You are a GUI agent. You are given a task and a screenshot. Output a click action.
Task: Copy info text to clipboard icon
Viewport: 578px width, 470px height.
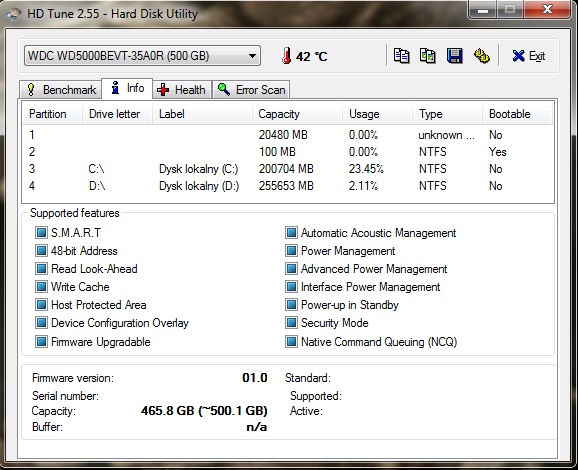point(401,56)
